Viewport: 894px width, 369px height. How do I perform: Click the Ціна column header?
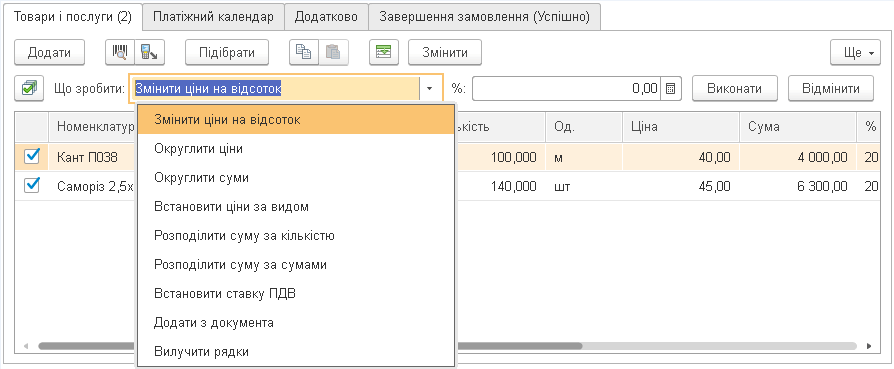681,127
